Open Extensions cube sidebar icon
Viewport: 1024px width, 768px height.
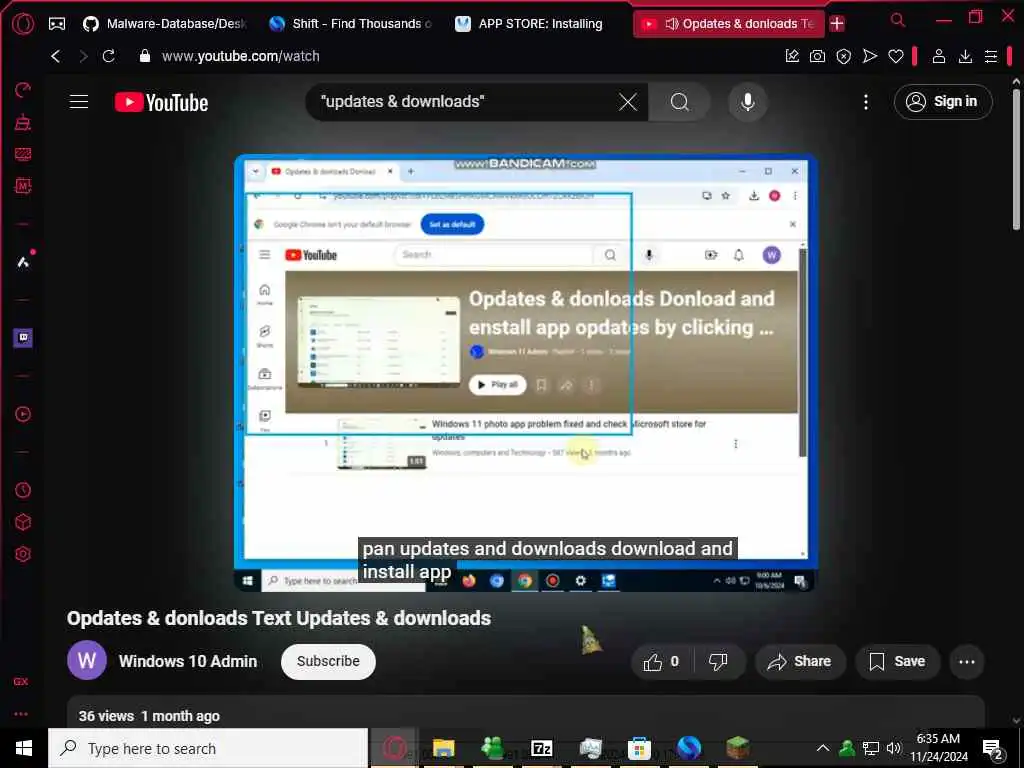point(23,522)
